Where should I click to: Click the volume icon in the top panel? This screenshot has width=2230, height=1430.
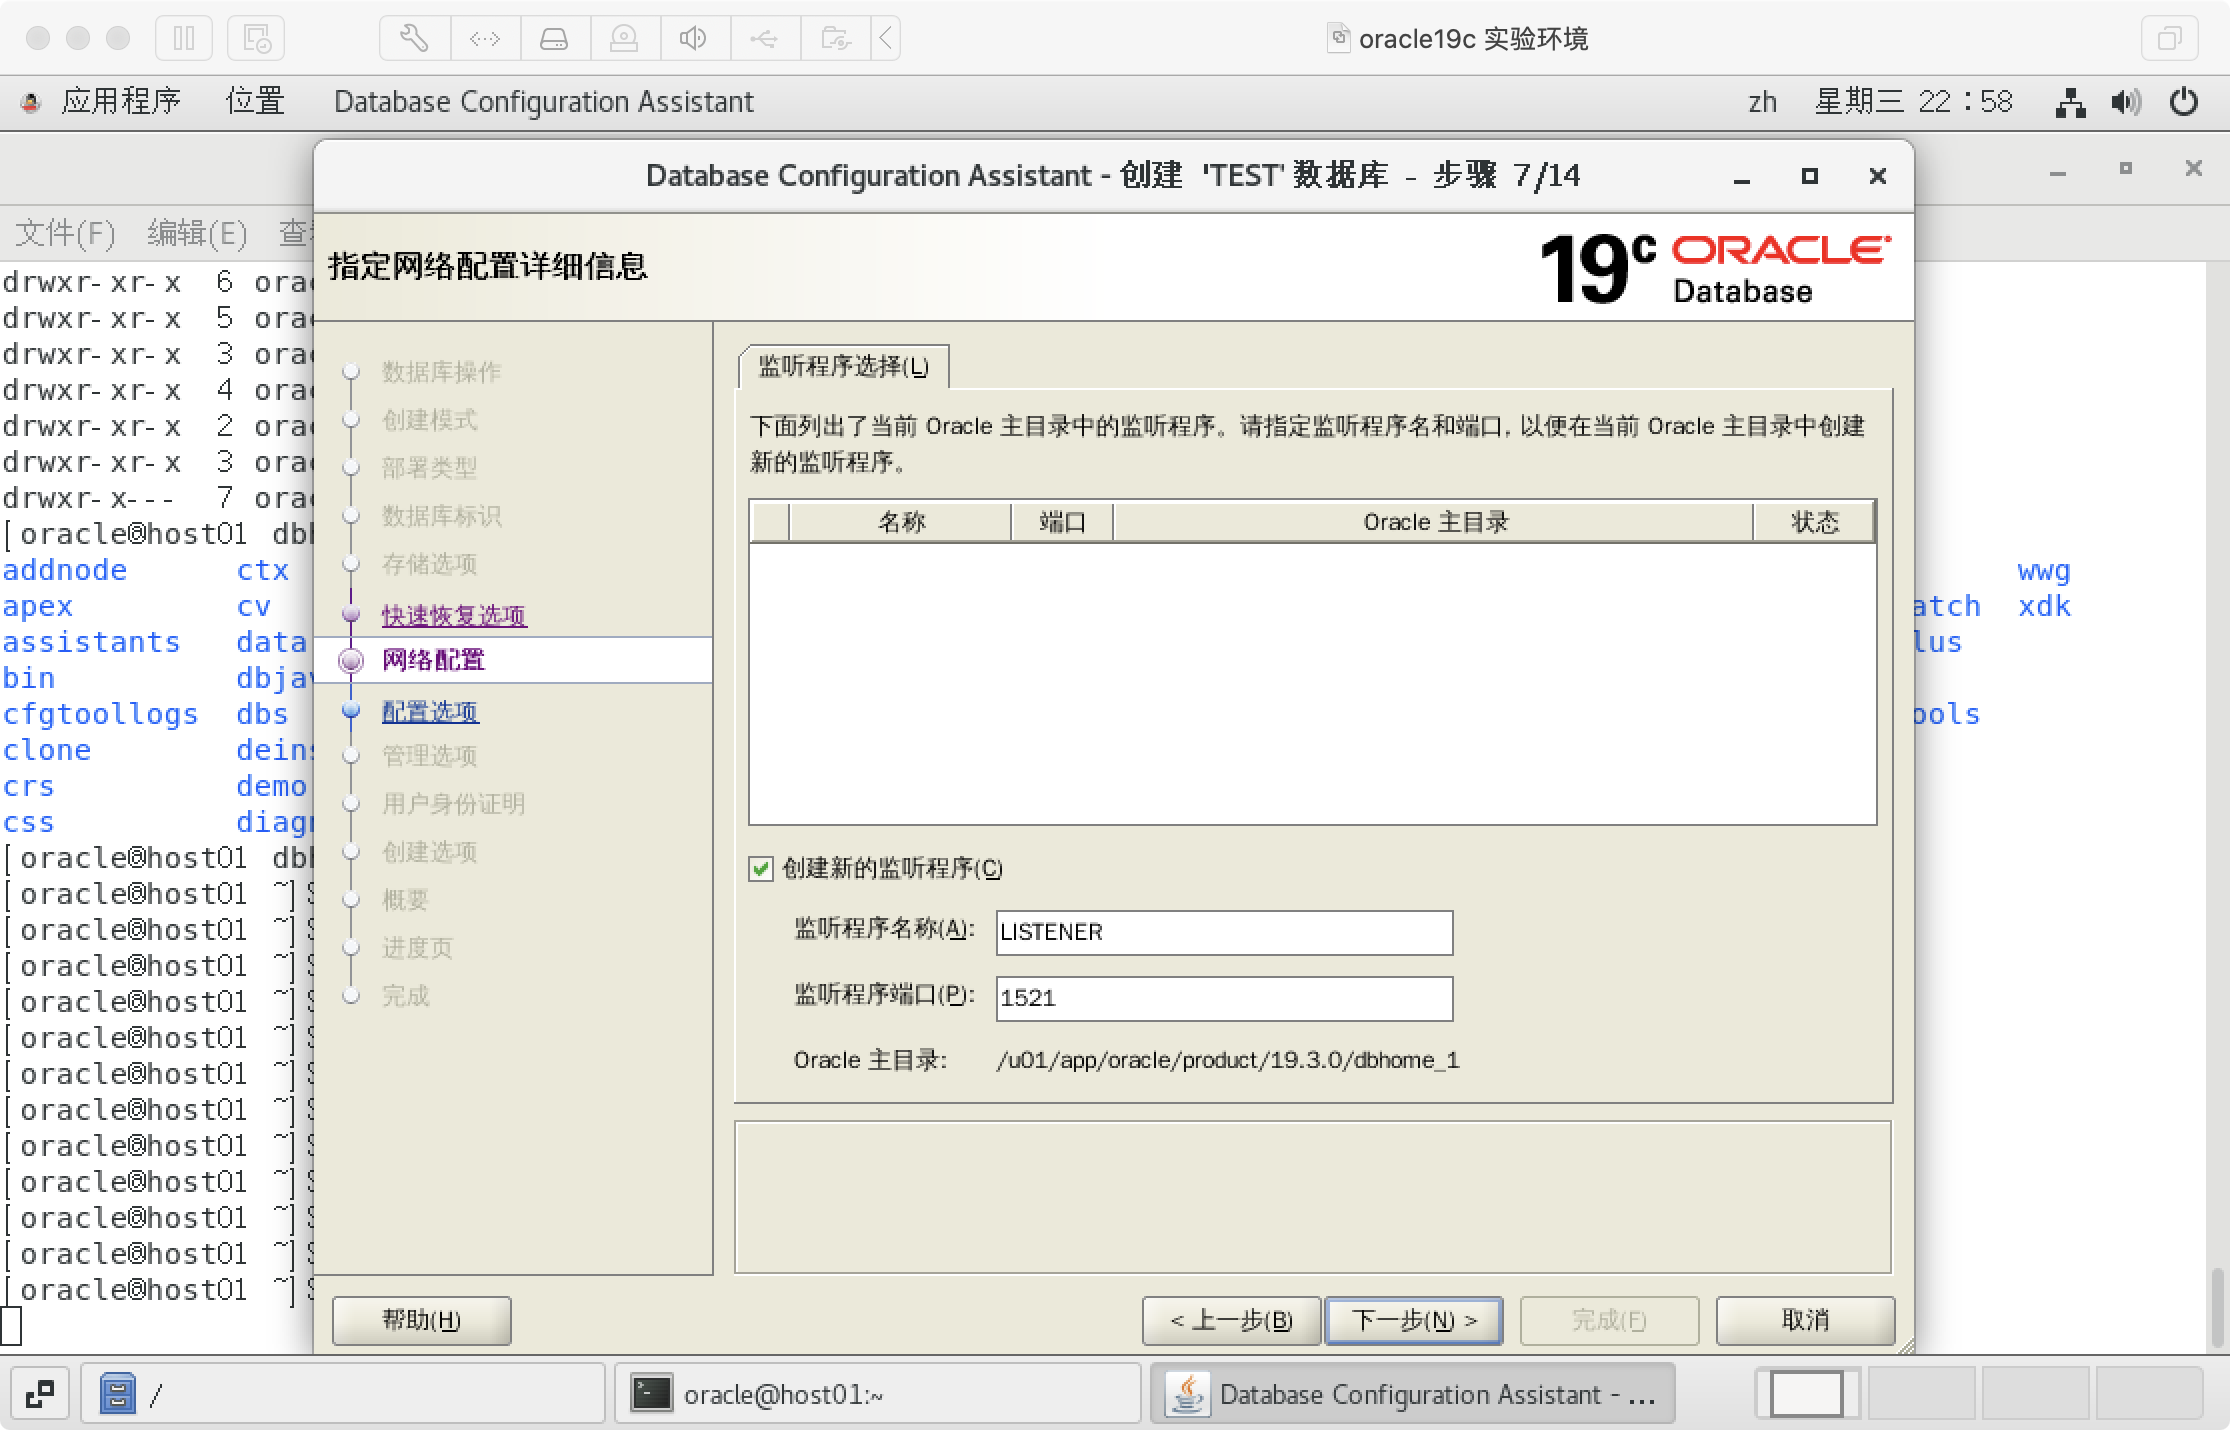tap(2124, 101)
